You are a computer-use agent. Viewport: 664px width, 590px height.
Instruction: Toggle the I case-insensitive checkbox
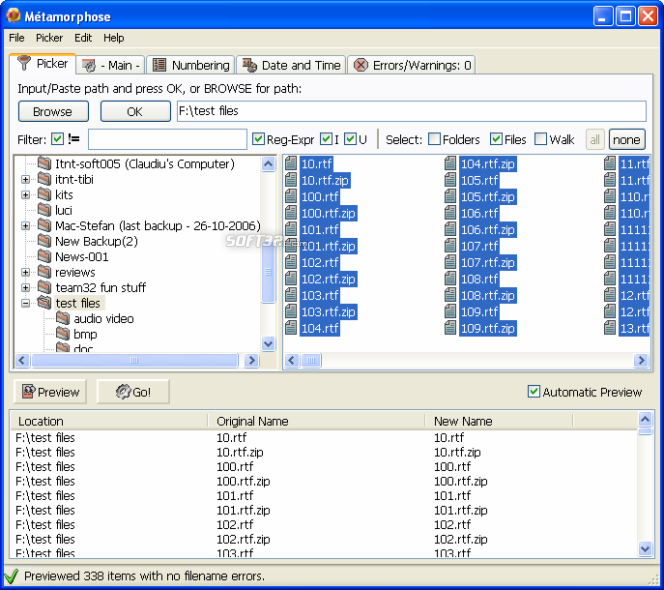click(x=326, y=139)
